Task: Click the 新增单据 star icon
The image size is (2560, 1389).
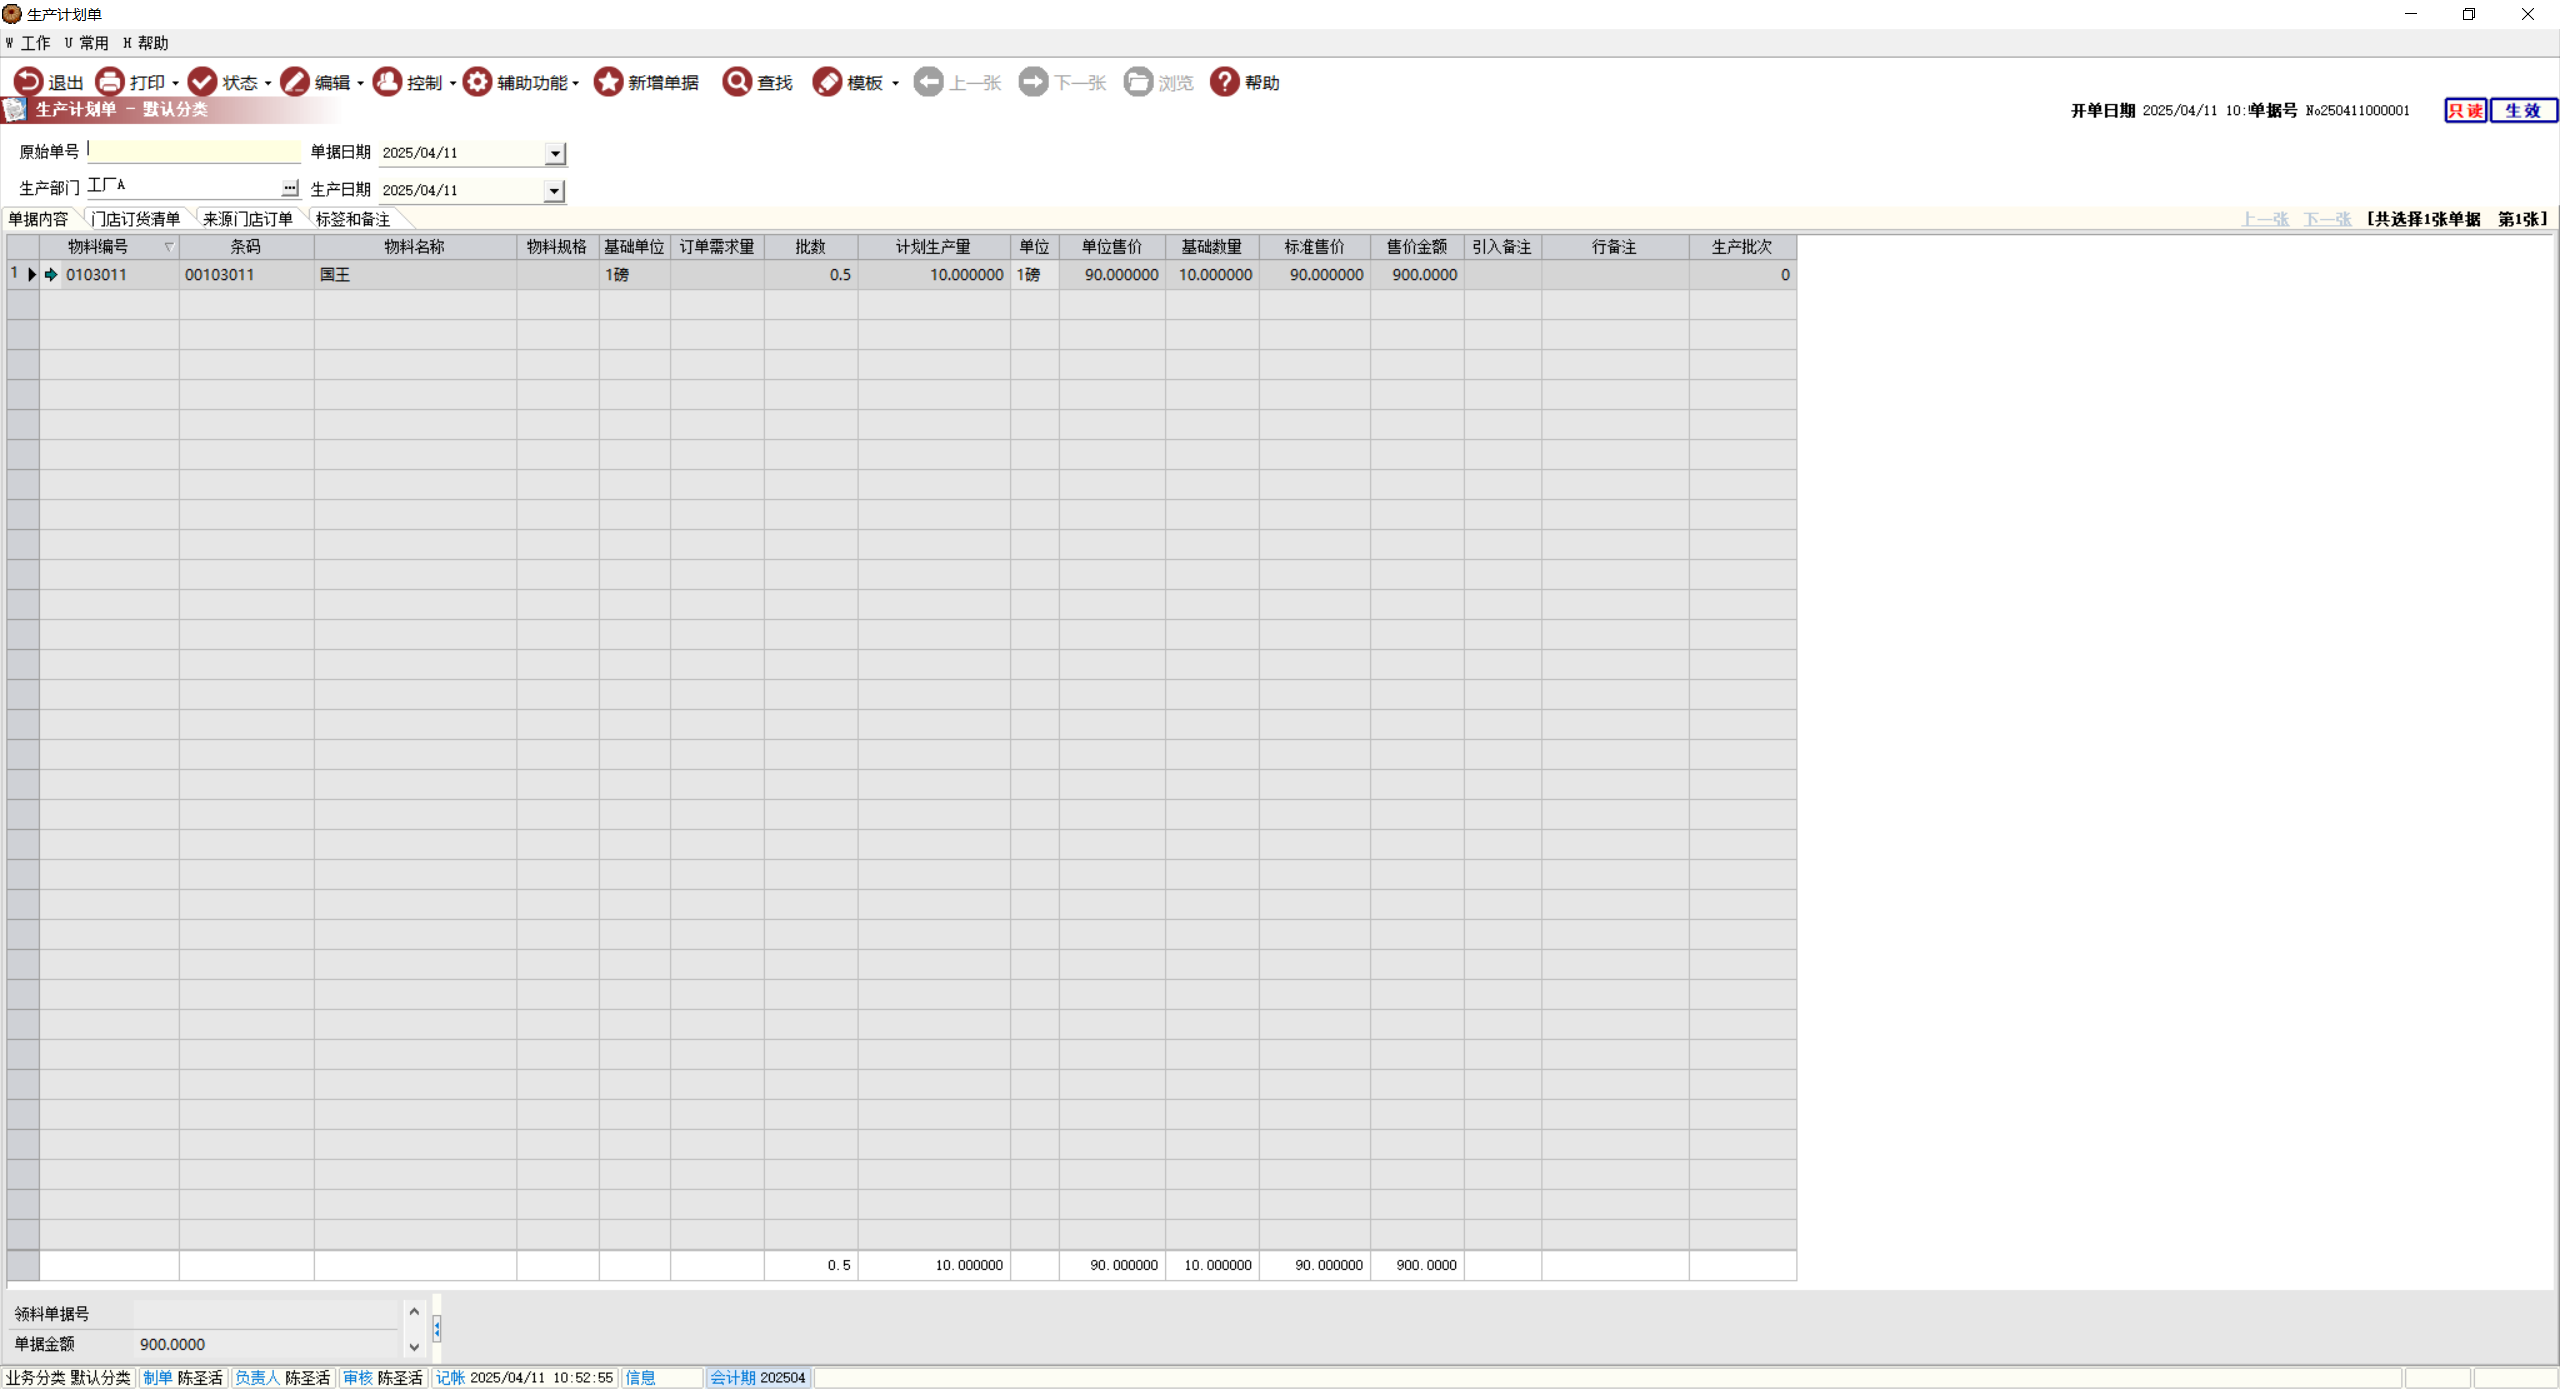Action: click(x=608, y=82)
